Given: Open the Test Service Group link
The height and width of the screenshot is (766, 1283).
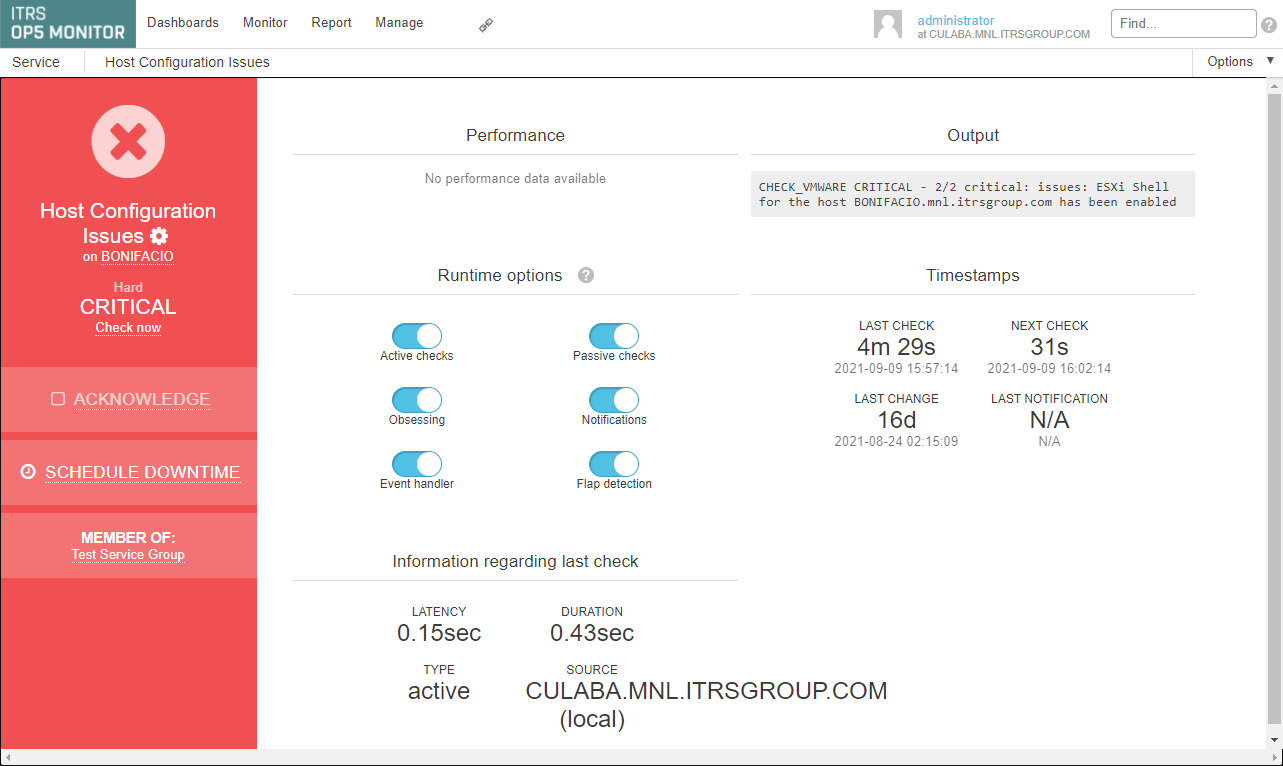Looking at the screenshot, I should click(128, 555).
